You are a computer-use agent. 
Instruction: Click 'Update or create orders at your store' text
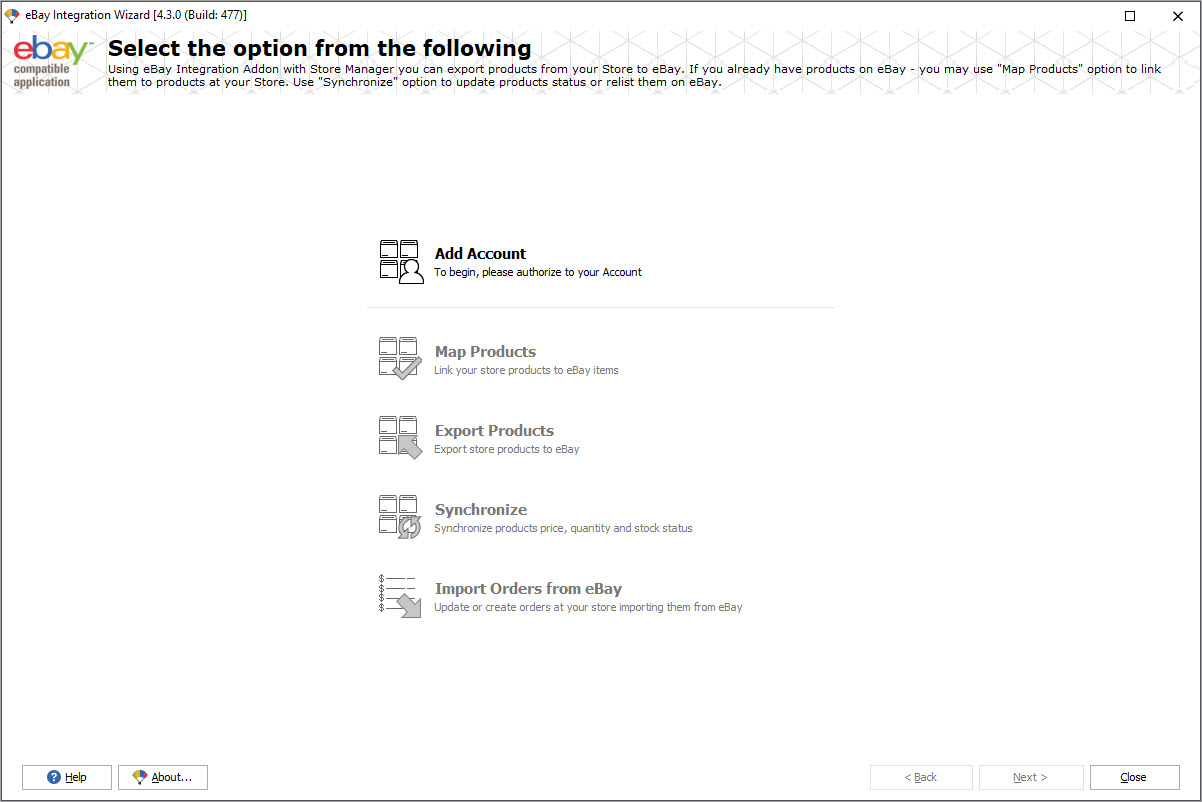click(588, 607)
